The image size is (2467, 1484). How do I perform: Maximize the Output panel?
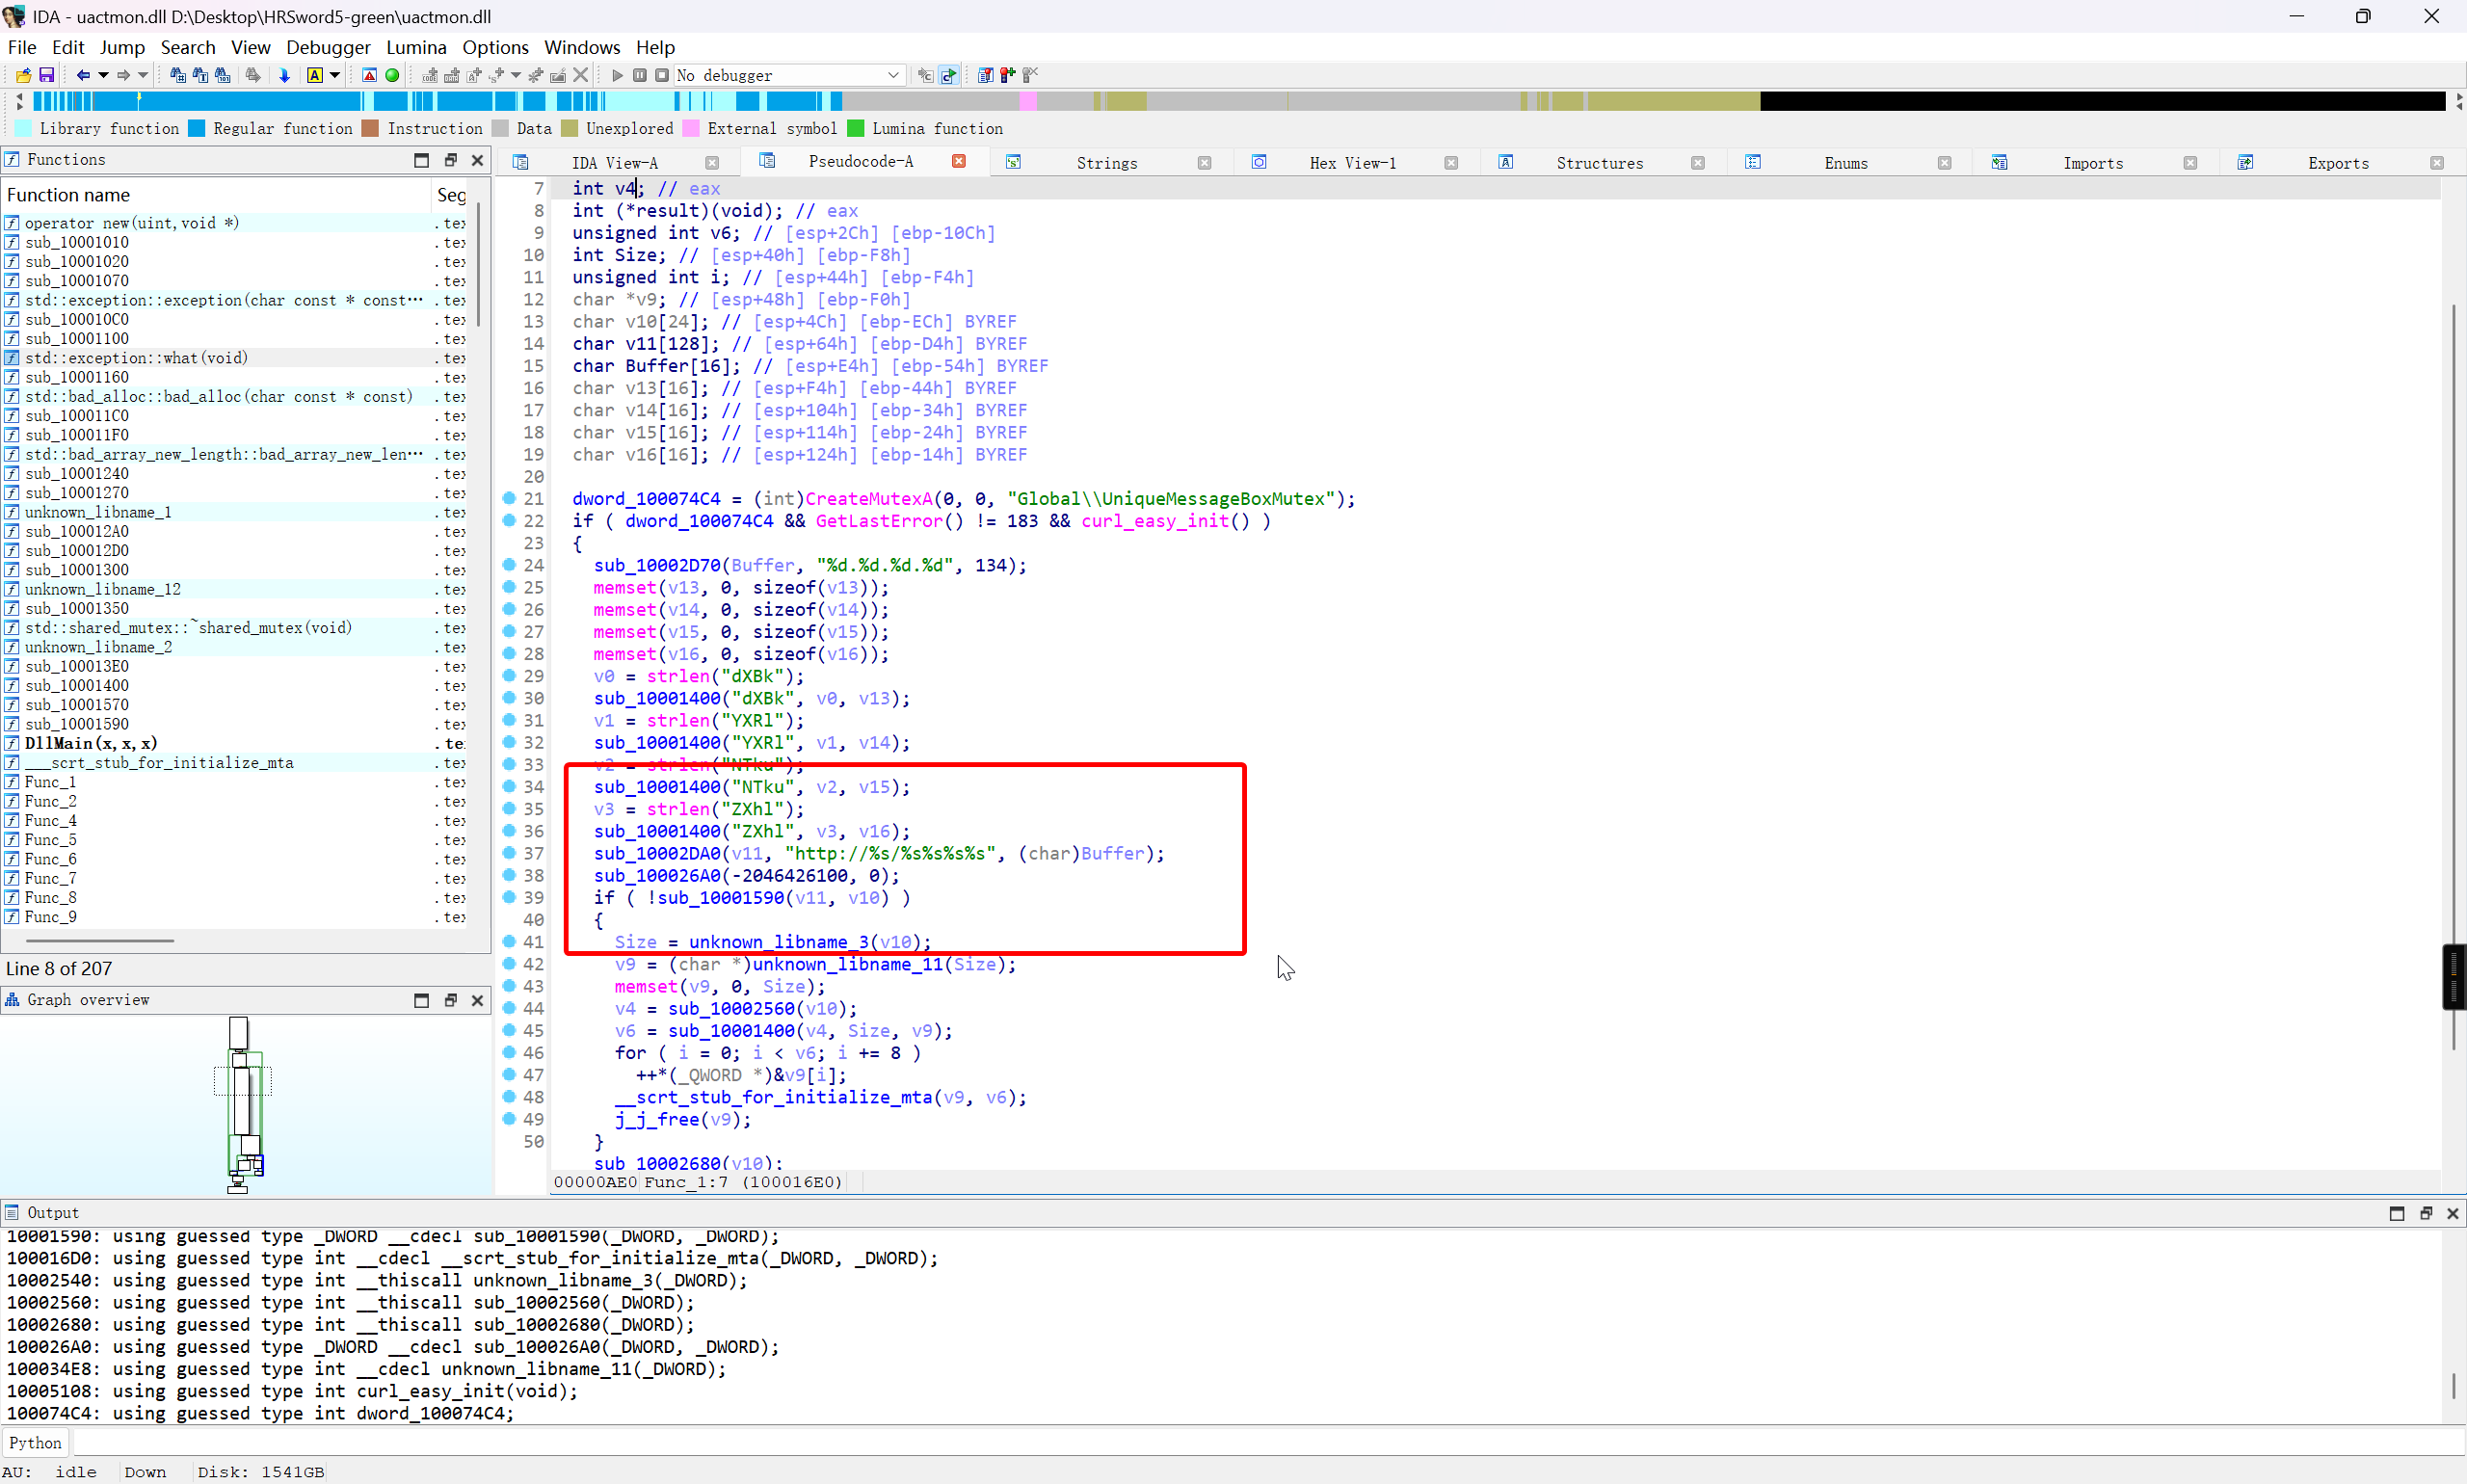[x=2397, y=1213]
